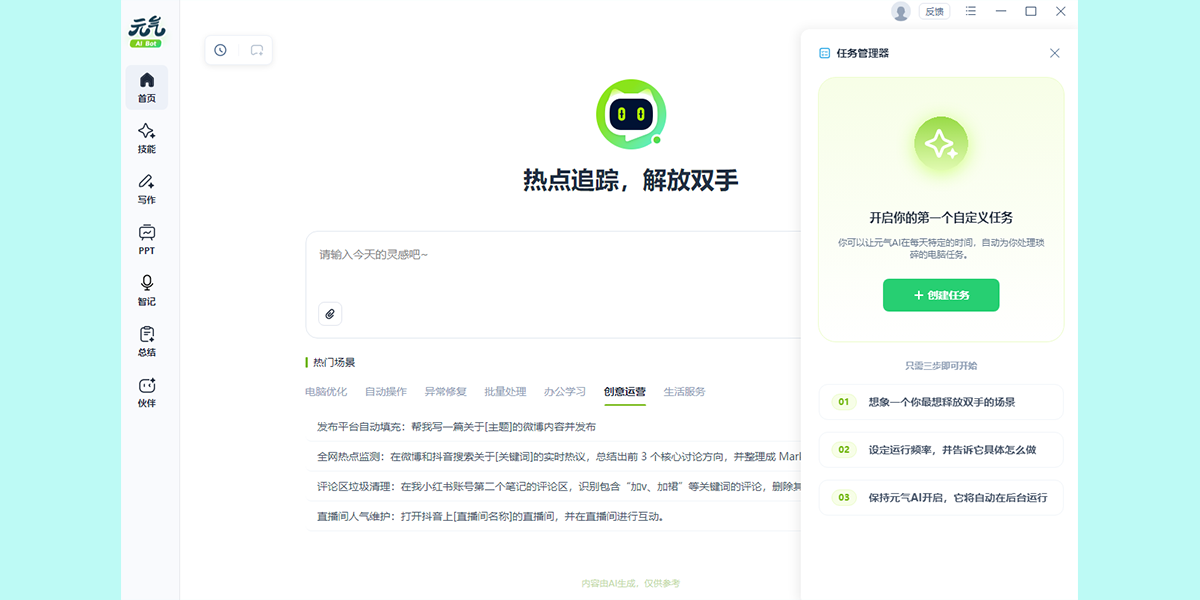Open the list menu icon in the title bar
1200x600 pixels.
coord(969,11)
